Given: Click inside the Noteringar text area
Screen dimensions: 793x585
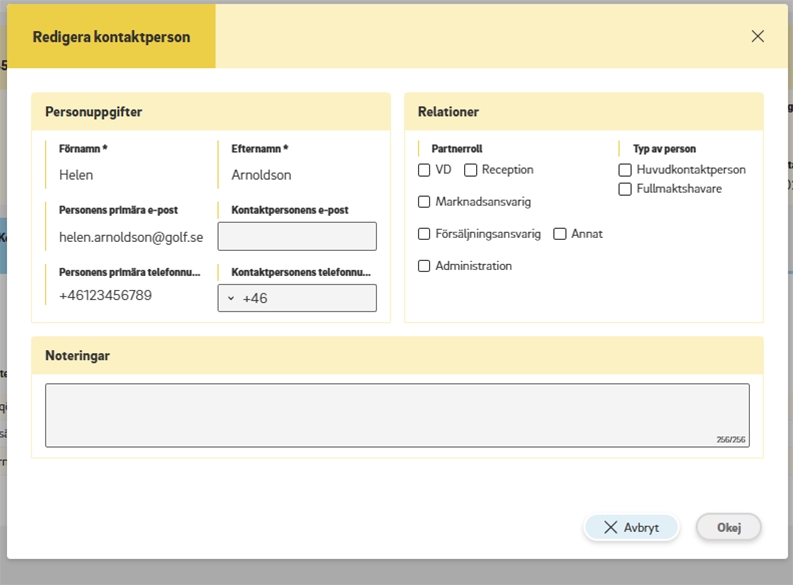Looking at the screenshot, I should 396,414.
